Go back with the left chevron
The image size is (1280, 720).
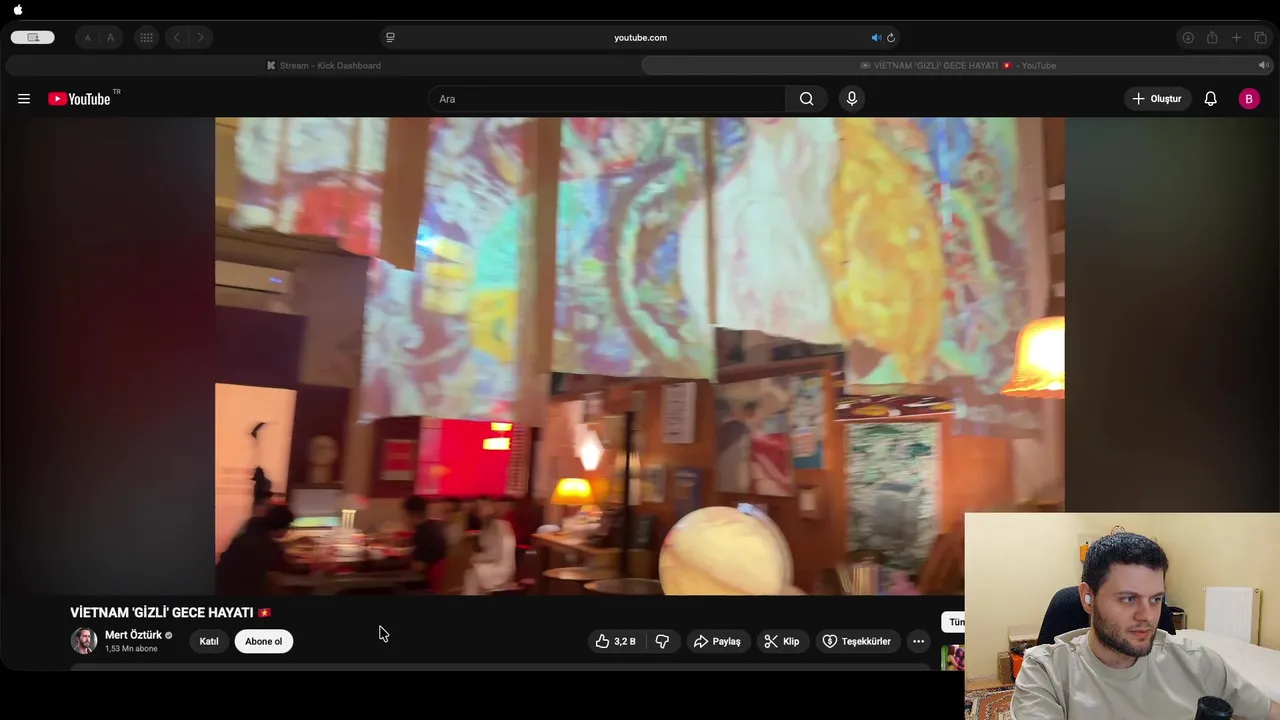177,38
